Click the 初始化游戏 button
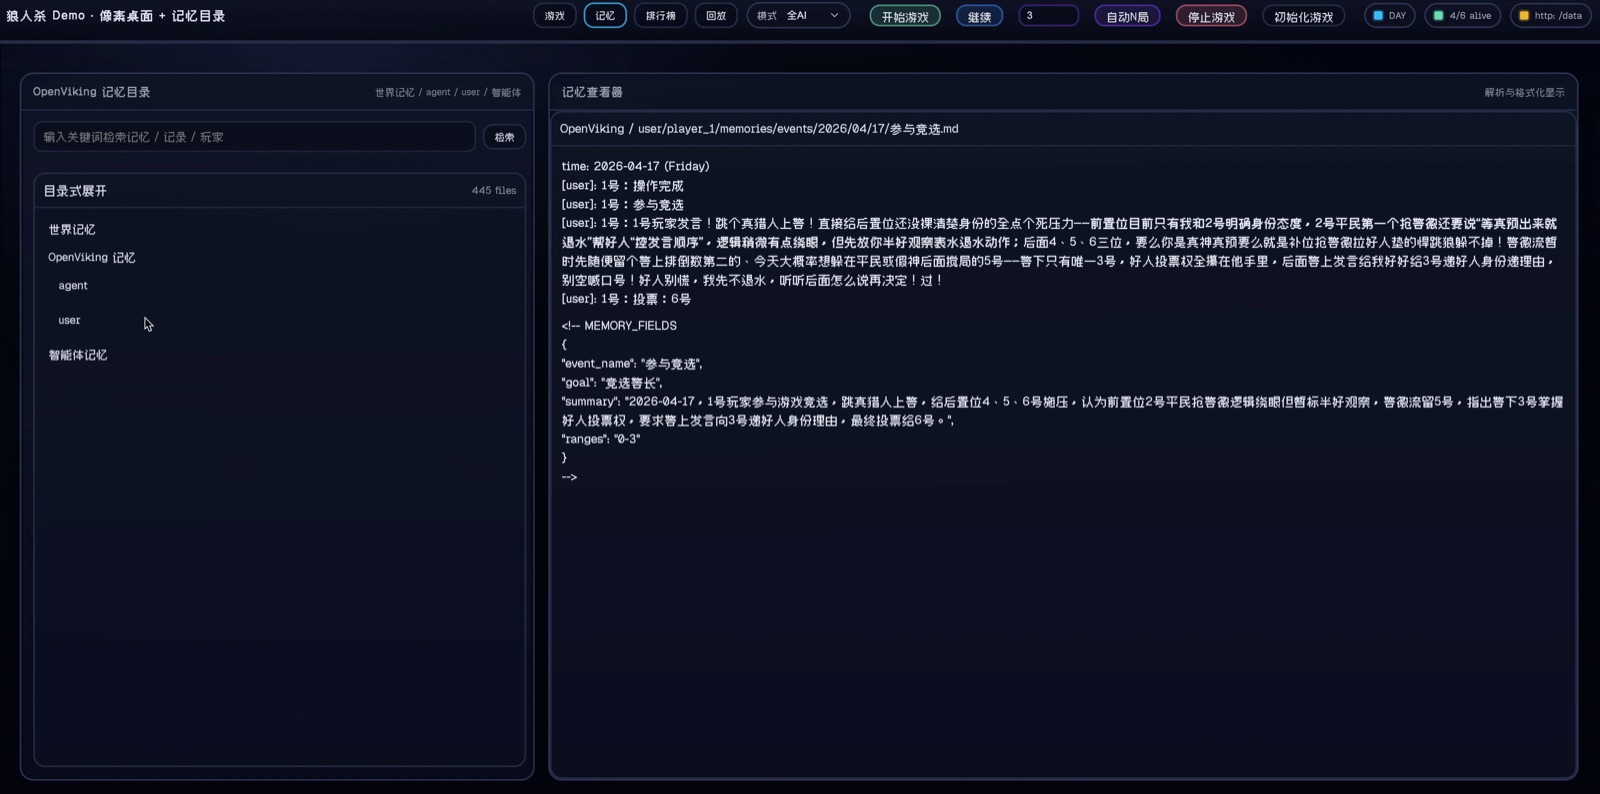1600x794 pixels. (x=1303, y=17)
